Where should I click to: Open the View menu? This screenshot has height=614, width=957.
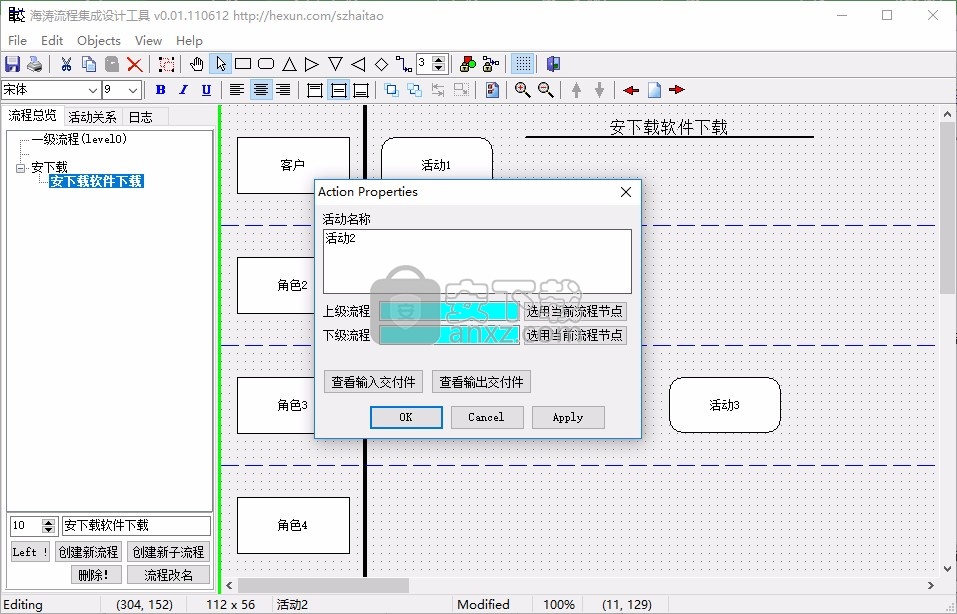148,40
